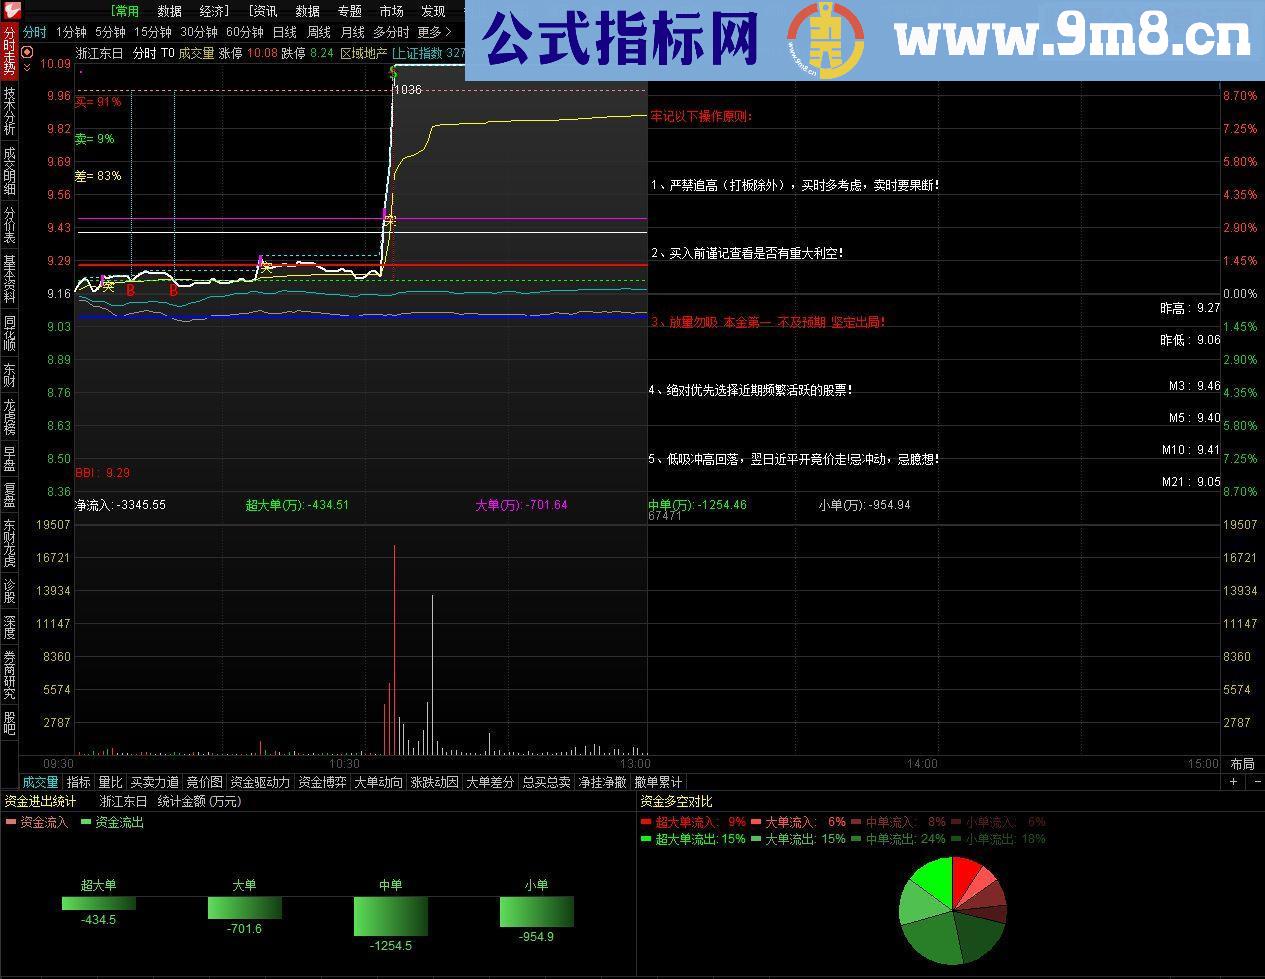Image resolution: width=1265 pixels, height=979 pixels.
Task: Click the 超大单 green outflow bar
Action: coord(97,904)
